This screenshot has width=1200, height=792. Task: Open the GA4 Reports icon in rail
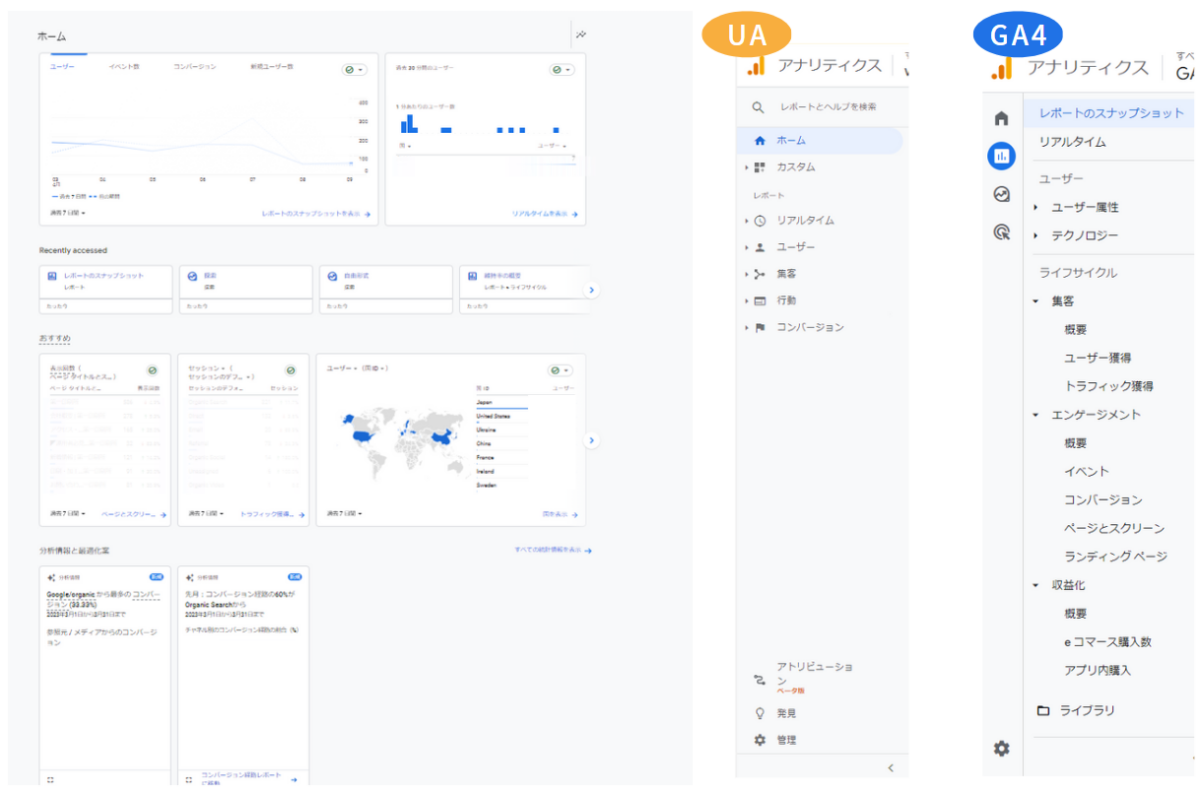(x=1001, y=156)
